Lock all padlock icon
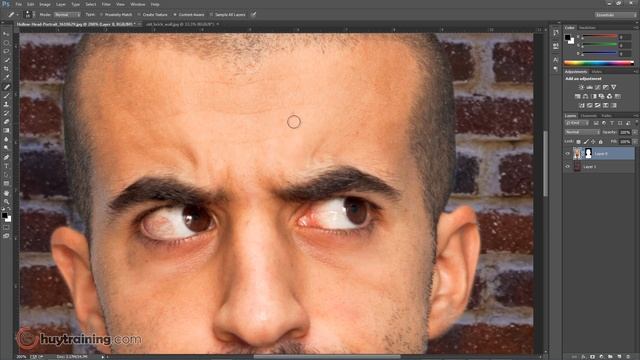 tap(600, 142)
